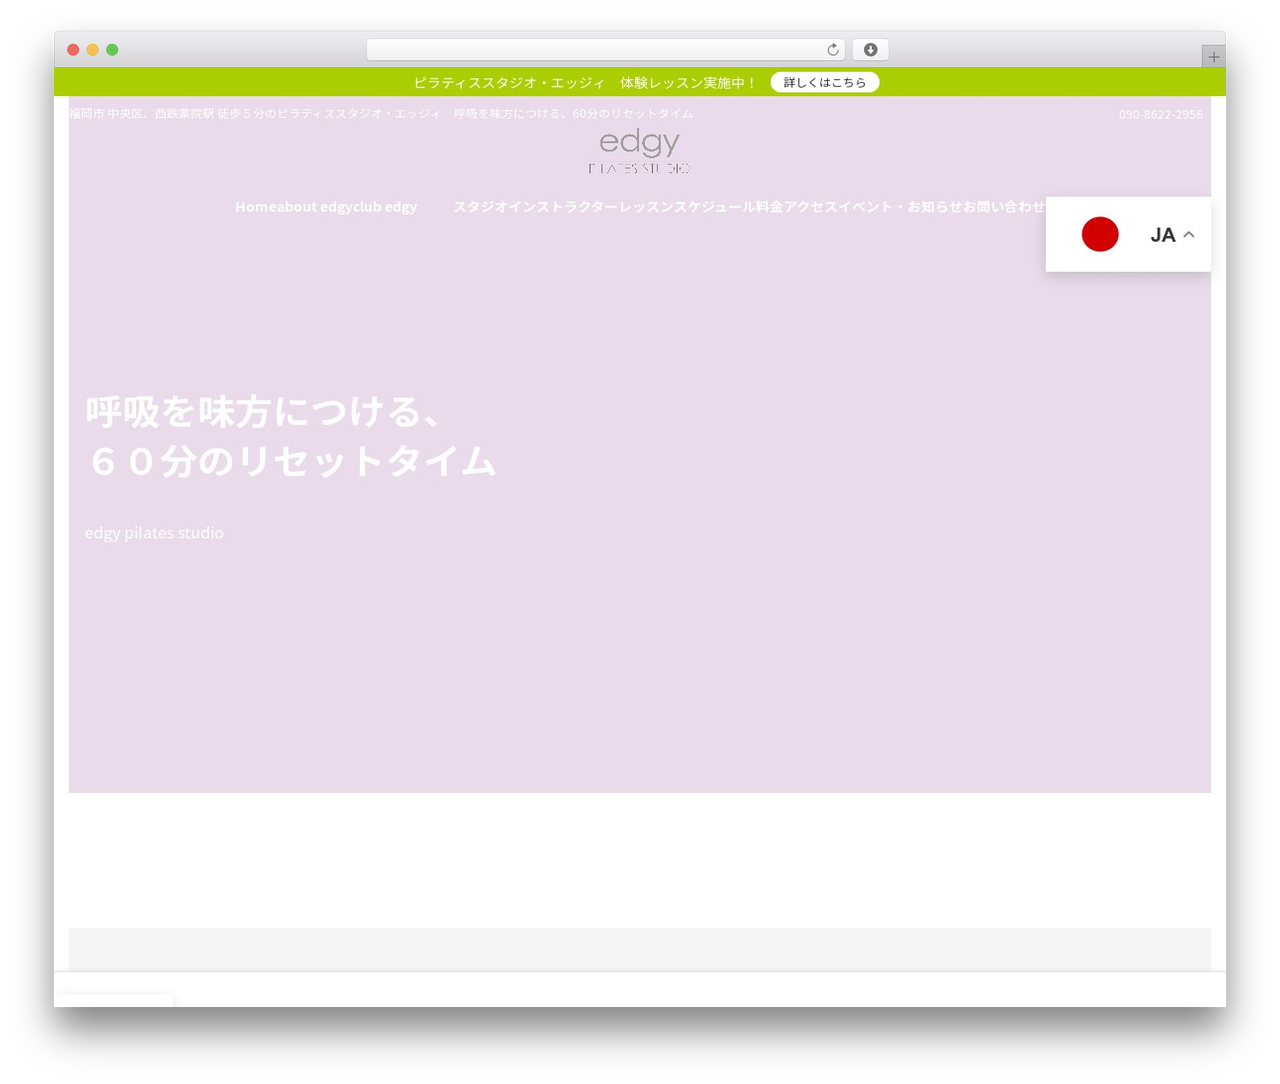Click the 詳しくはこちら button
The image size is (1280, 1084).
[x=825, y=82]
